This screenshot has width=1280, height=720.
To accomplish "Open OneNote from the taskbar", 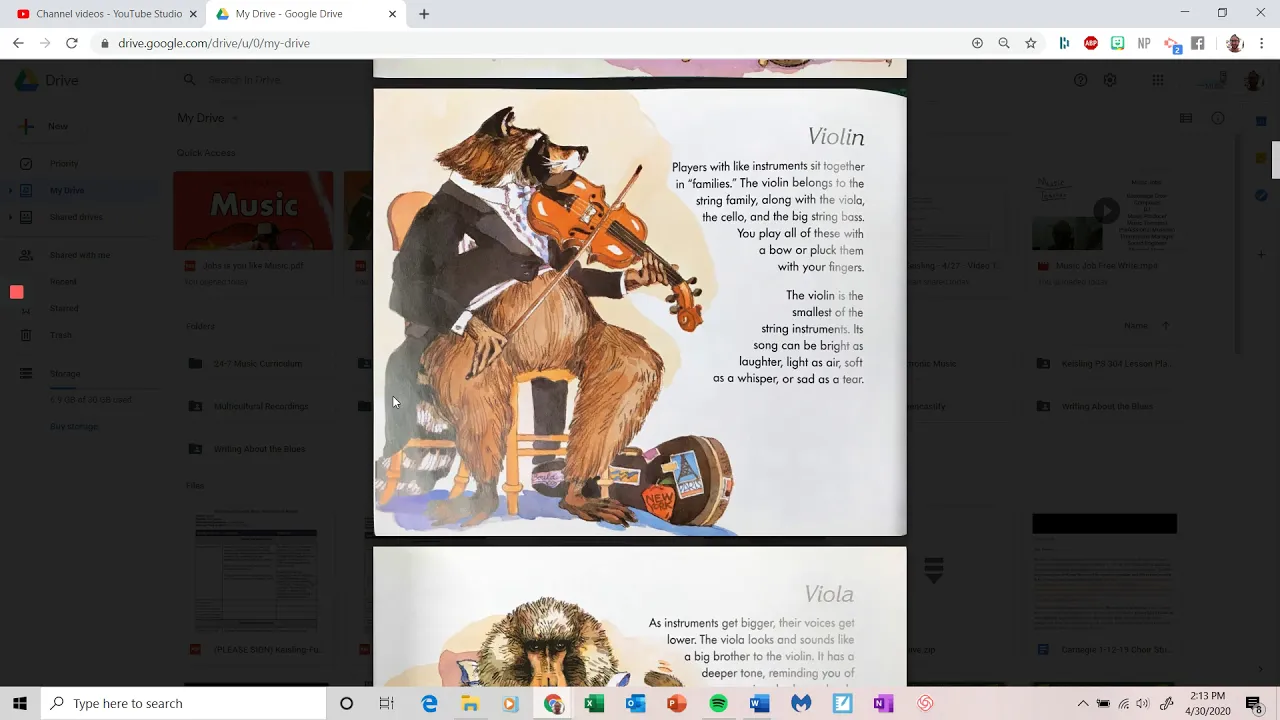I will pos(883,703).
